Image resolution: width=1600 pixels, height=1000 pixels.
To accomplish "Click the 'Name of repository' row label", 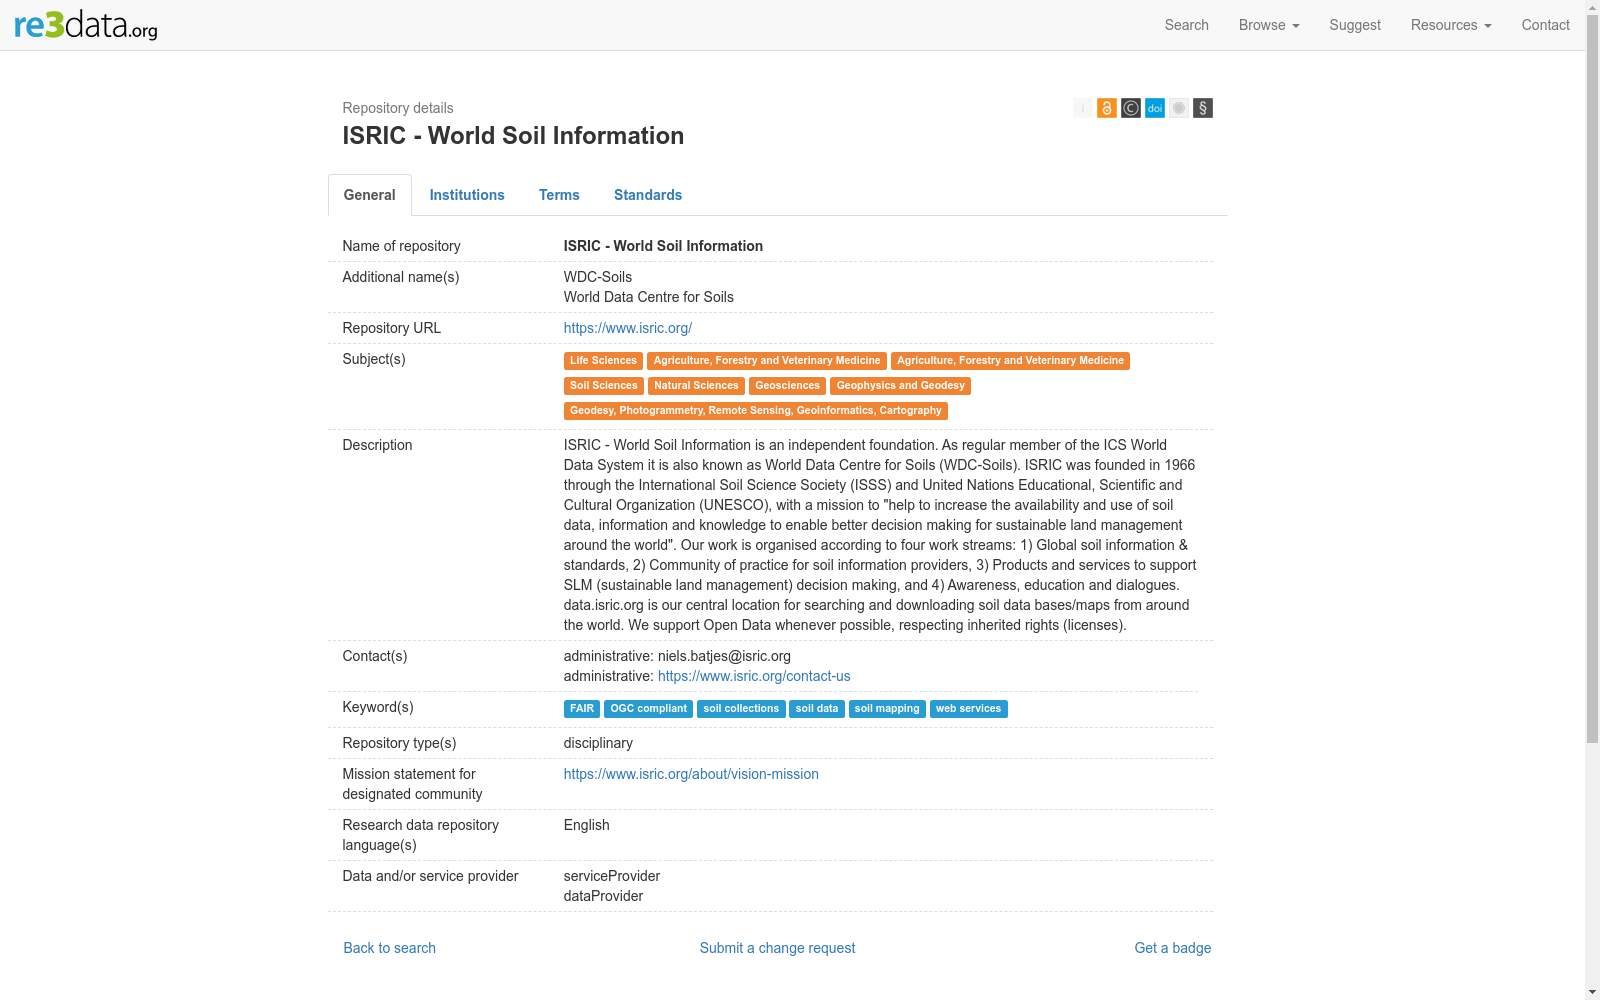I will (402, 246).
